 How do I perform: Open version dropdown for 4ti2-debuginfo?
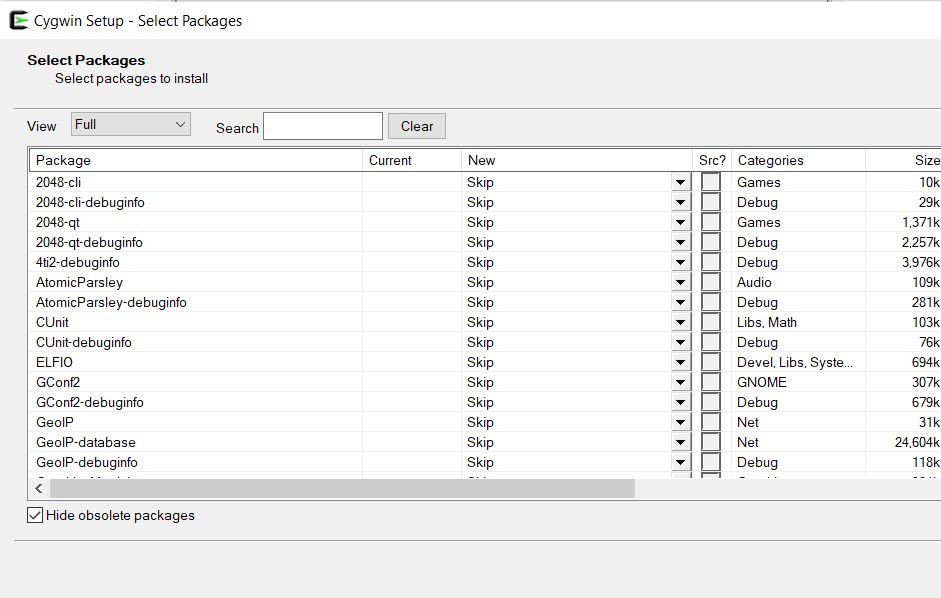coord(681,262)
